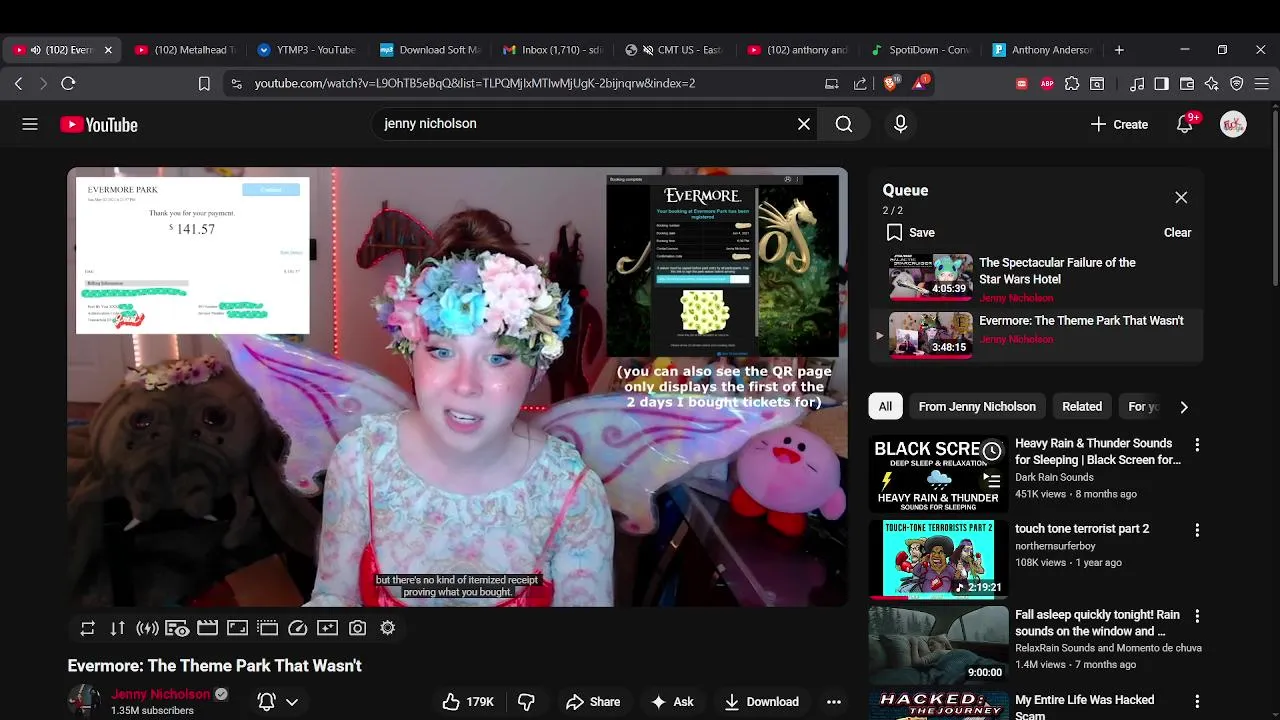Click the Download button
Screen dimensions: 1280x720
762,702
